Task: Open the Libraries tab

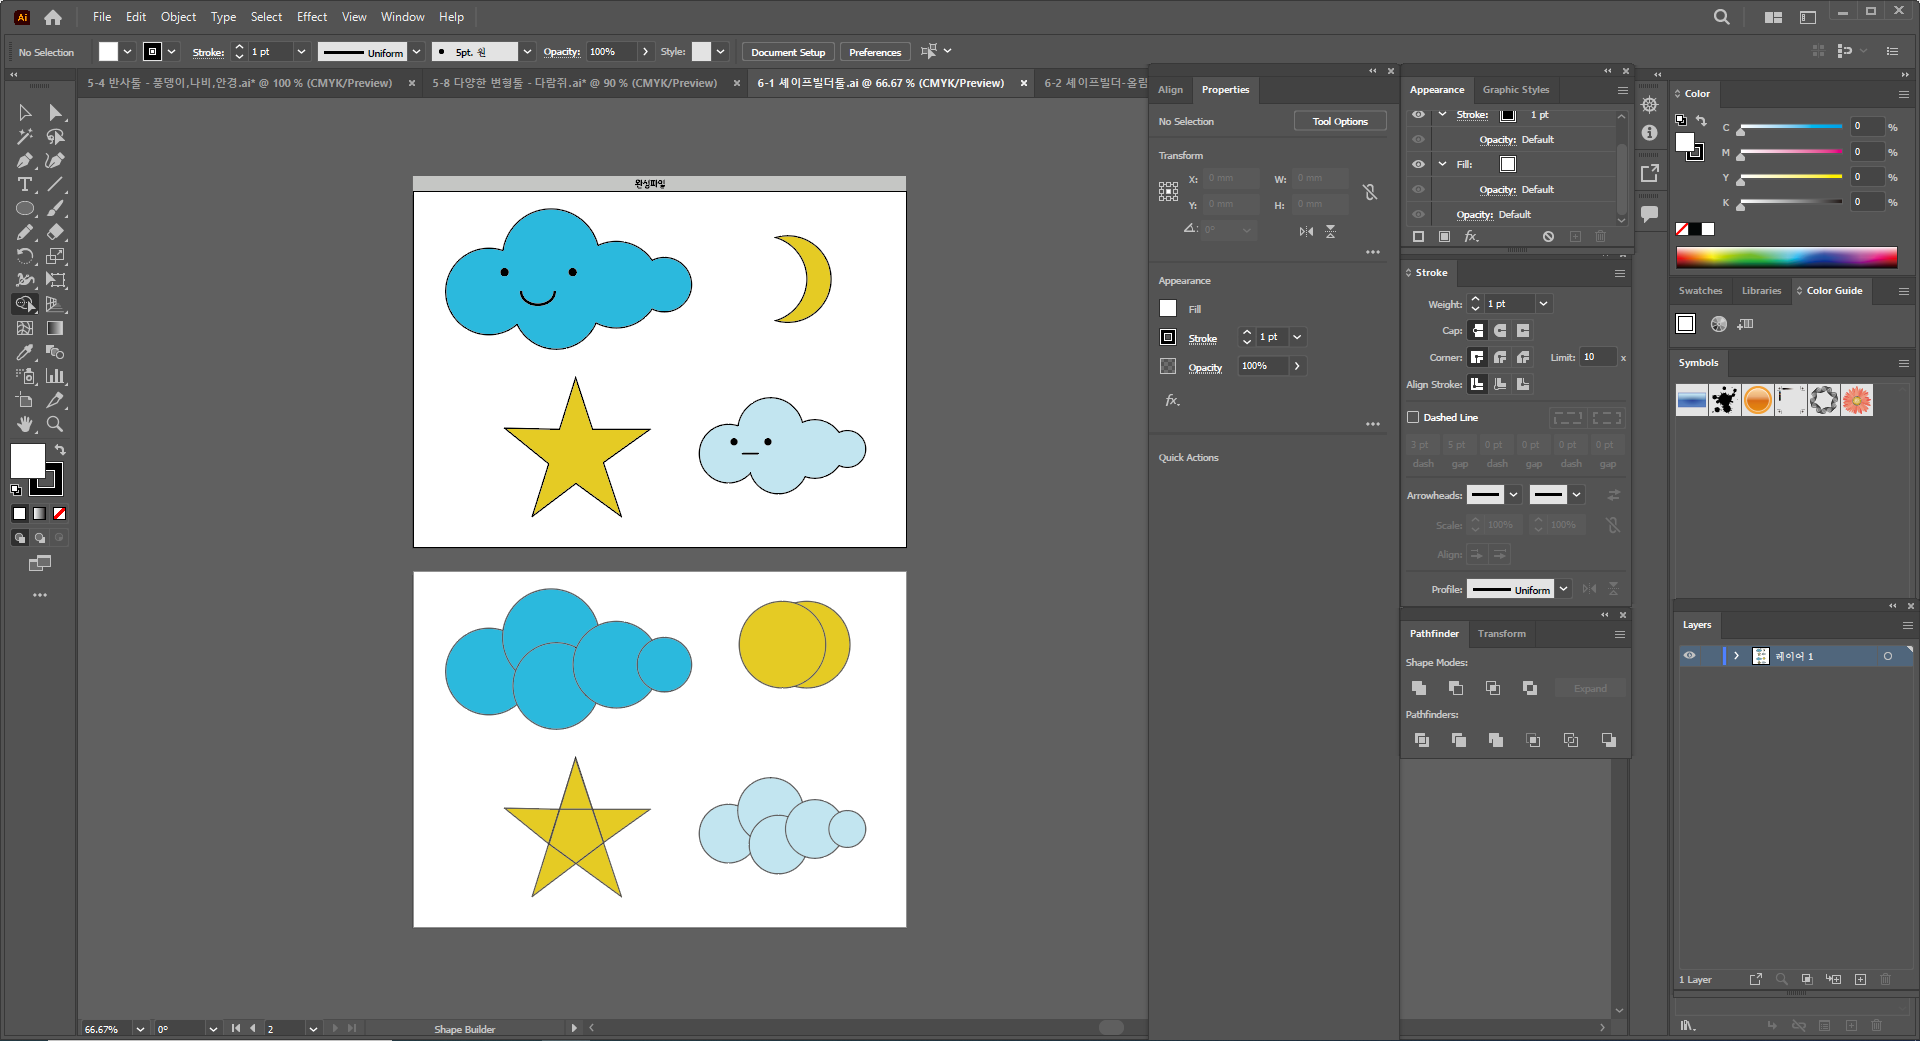Action: [1761, 291]
